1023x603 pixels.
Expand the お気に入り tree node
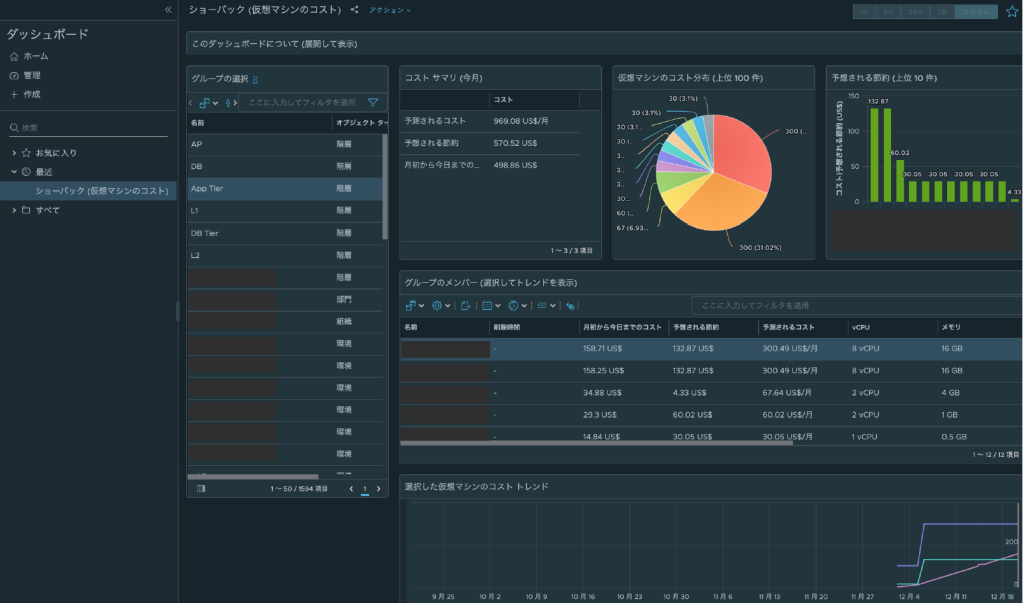click(14, 153)
